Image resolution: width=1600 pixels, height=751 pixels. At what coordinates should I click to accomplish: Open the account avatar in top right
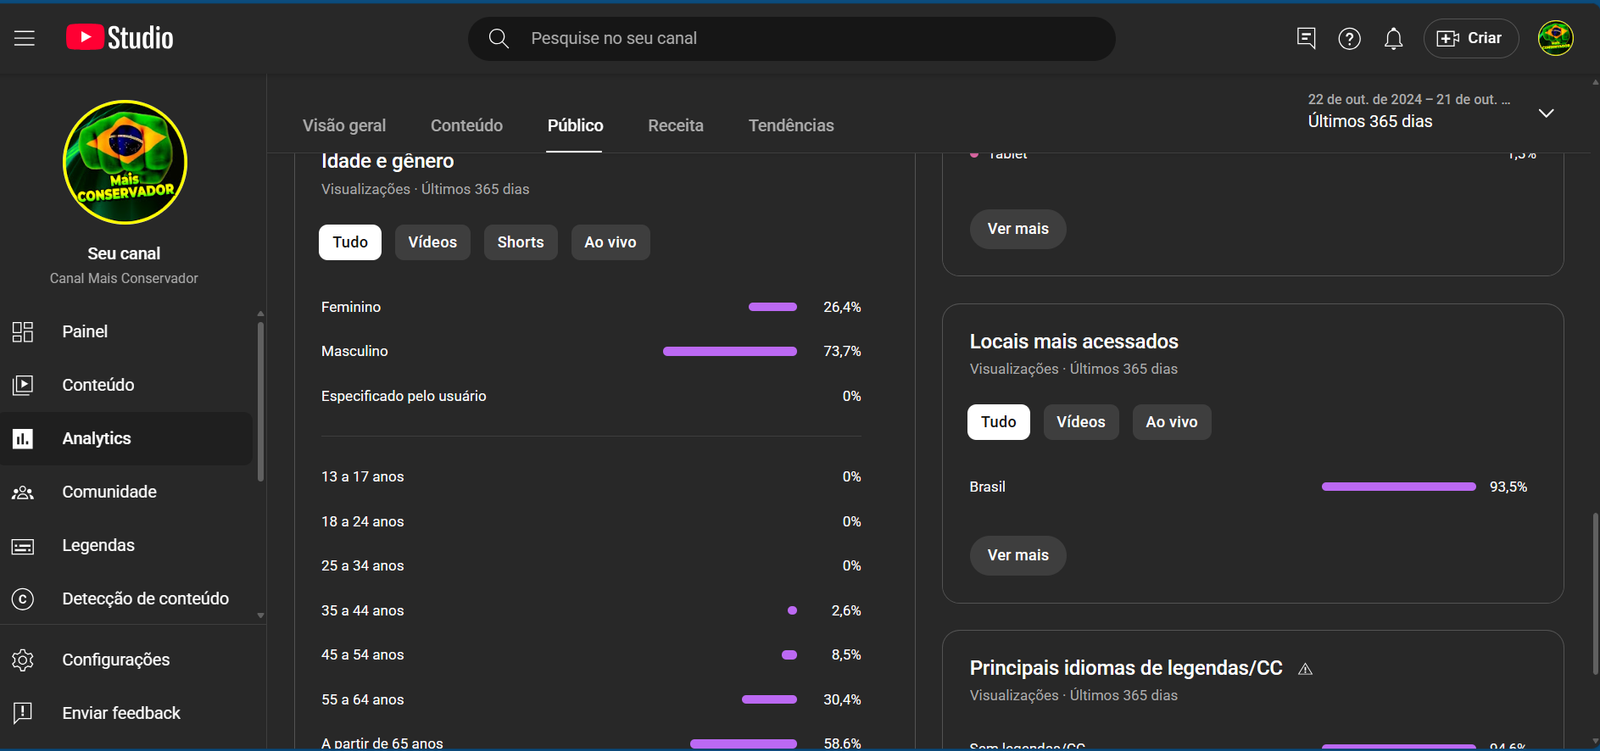(1555, 38)
